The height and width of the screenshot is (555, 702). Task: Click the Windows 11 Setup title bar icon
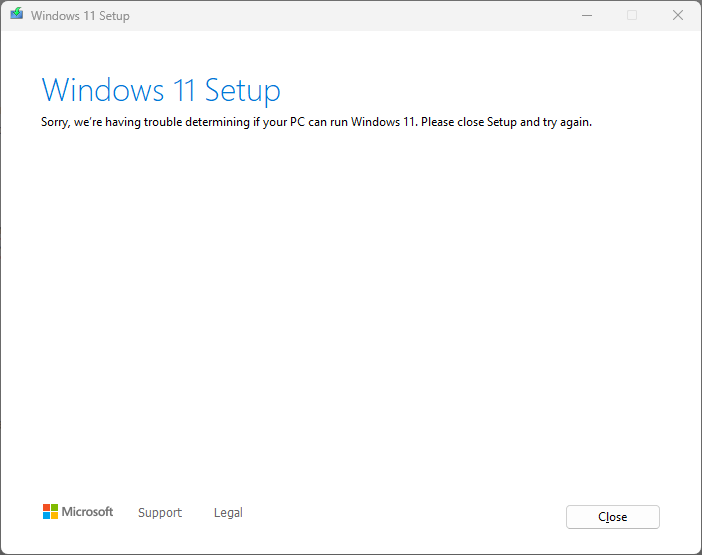tap(17, 14)
